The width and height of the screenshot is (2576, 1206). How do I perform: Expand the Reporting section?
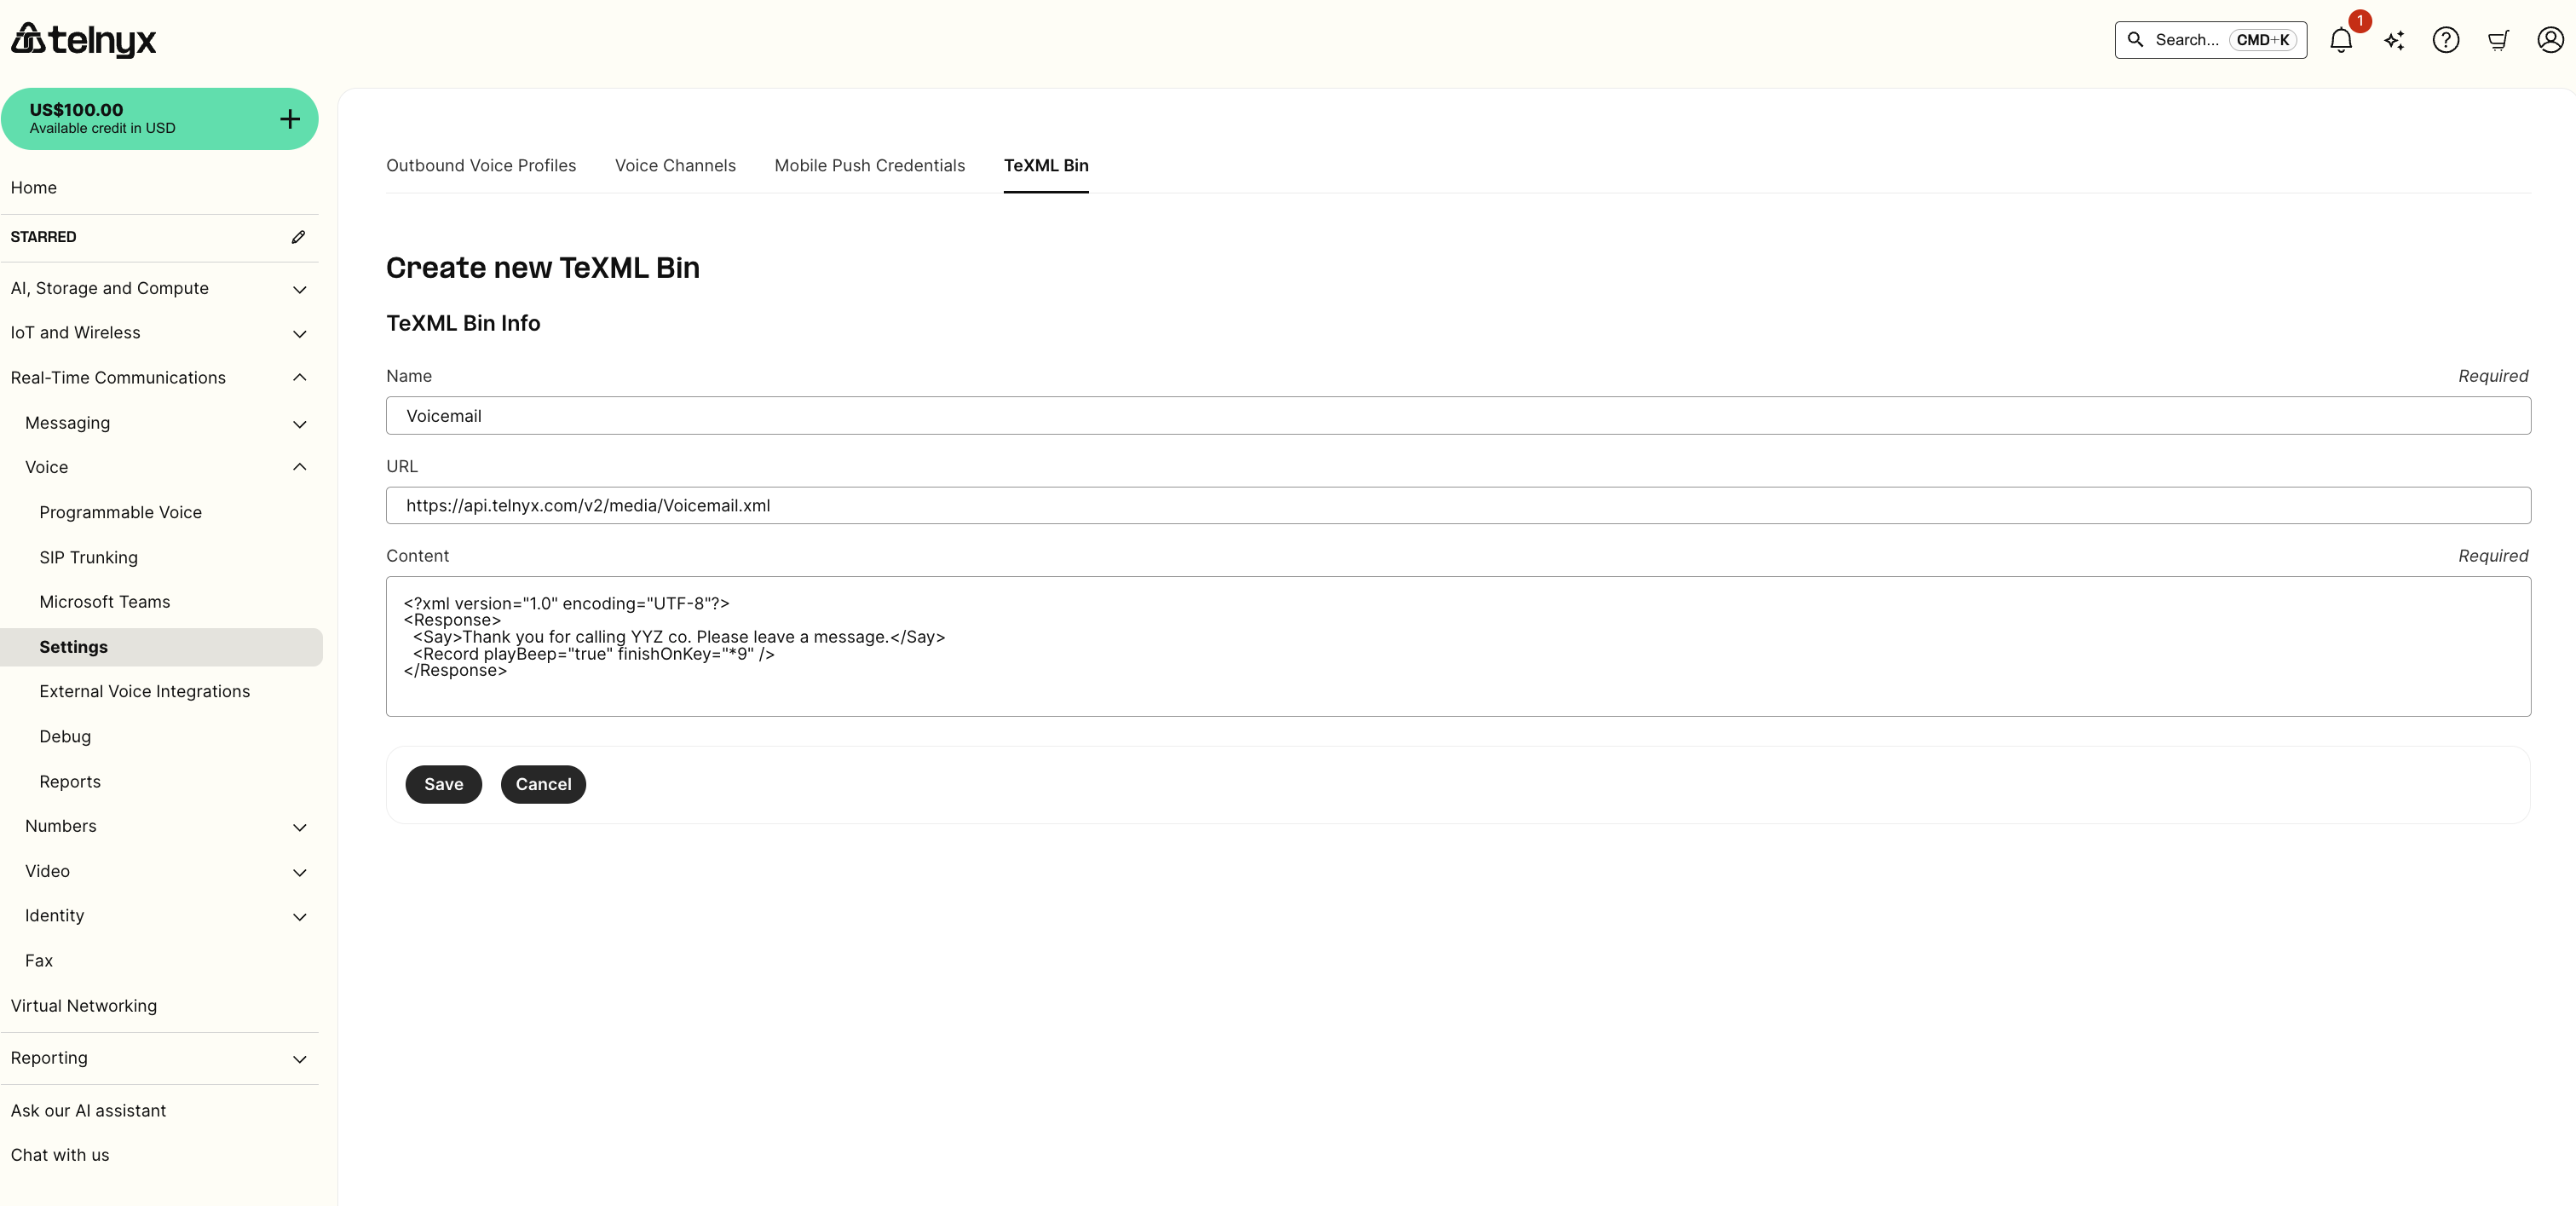pos(299,1059)
